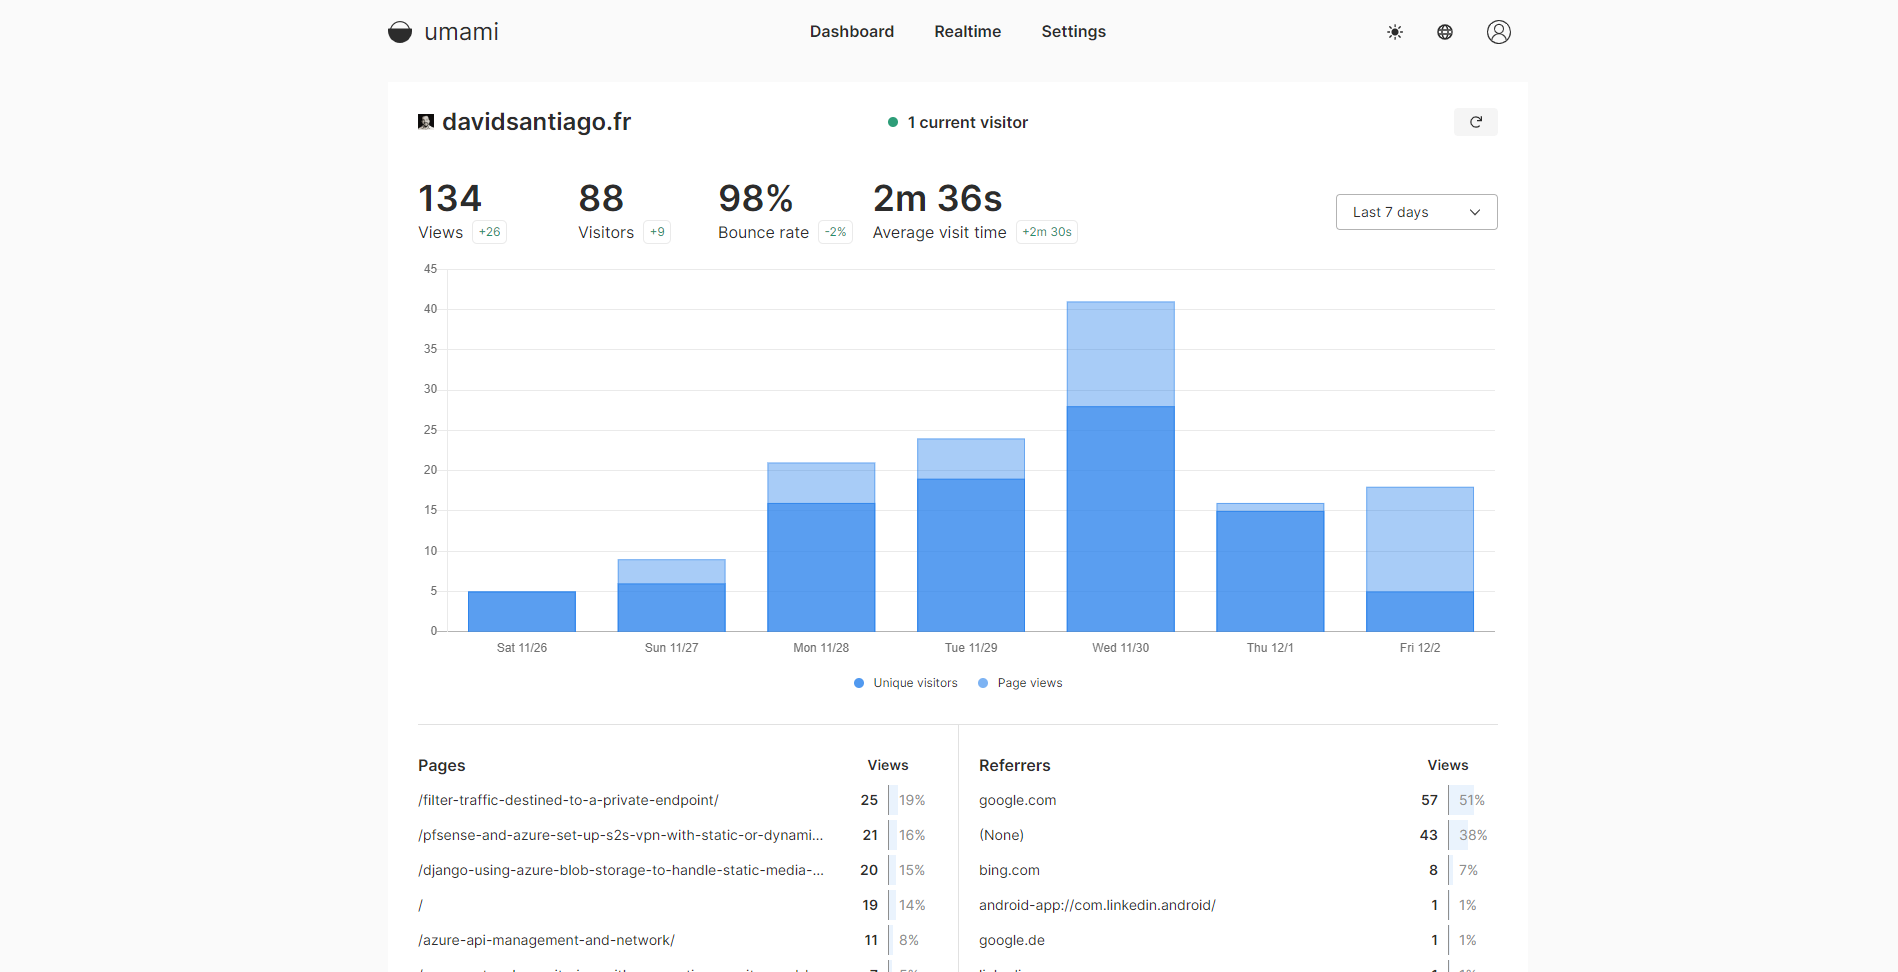The image size is (1898, 972).
Task: Open the user profile icon
Action: (x=1498, y=32)
